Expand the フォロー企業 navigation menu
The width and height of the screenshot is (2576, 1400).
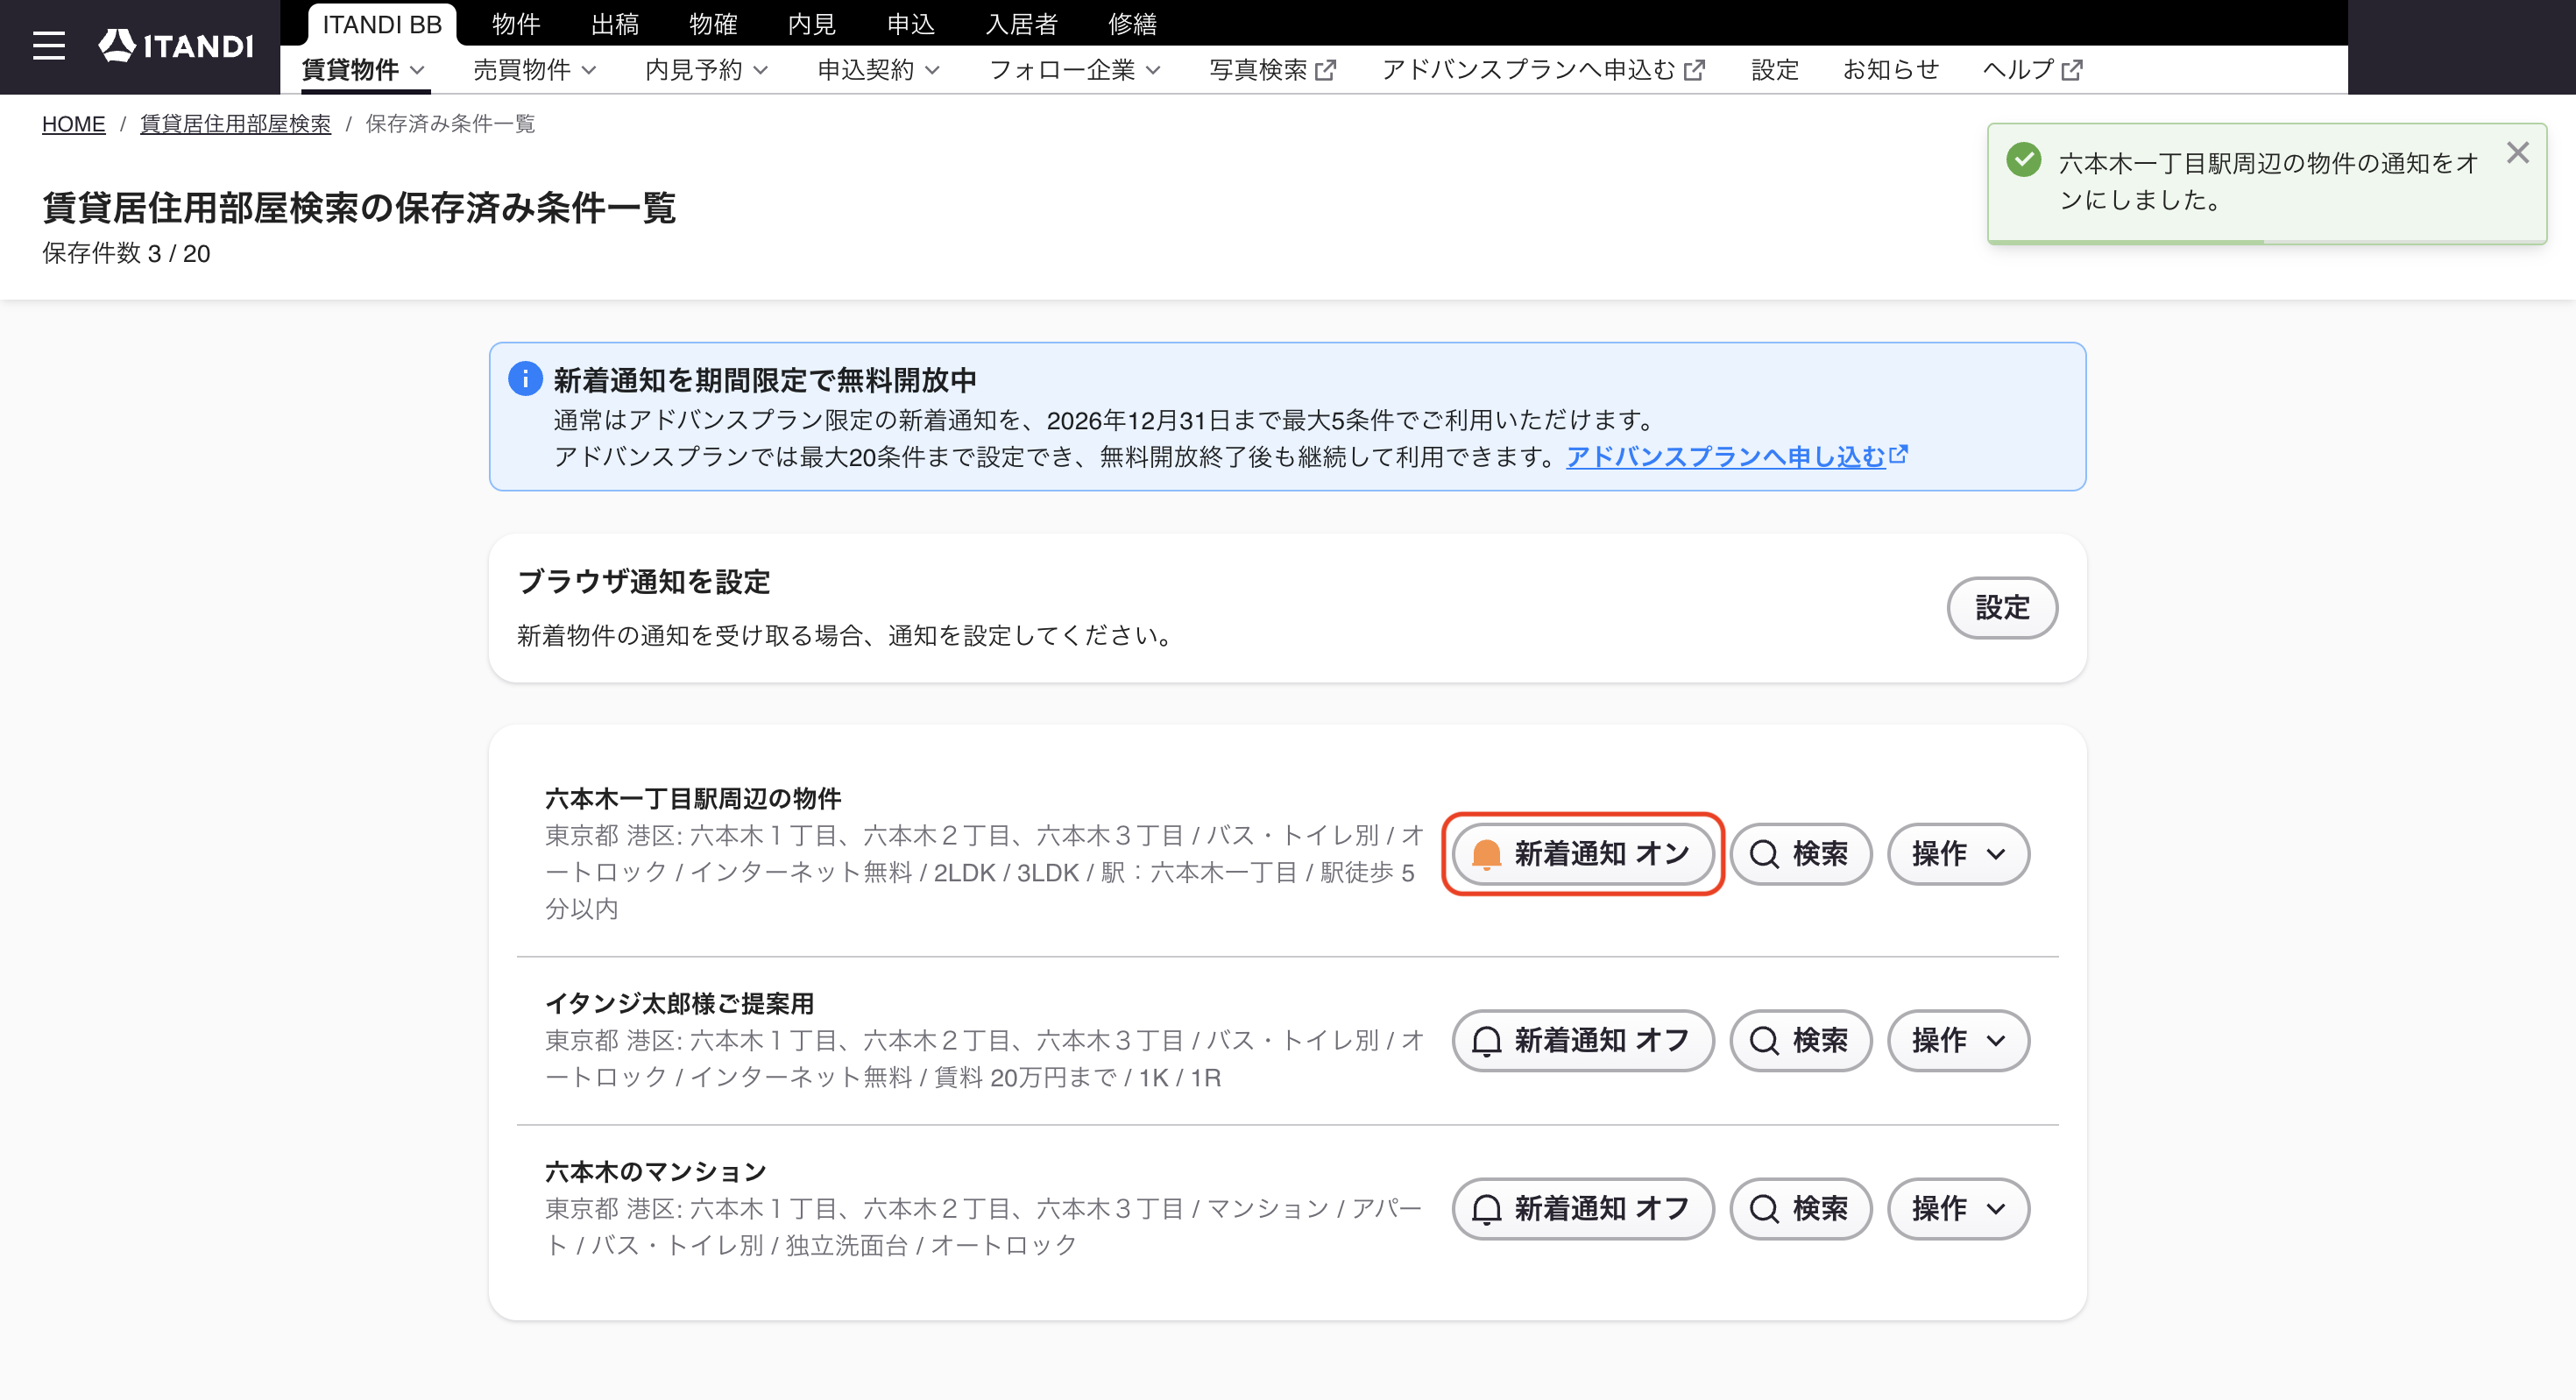(1075, 70)
